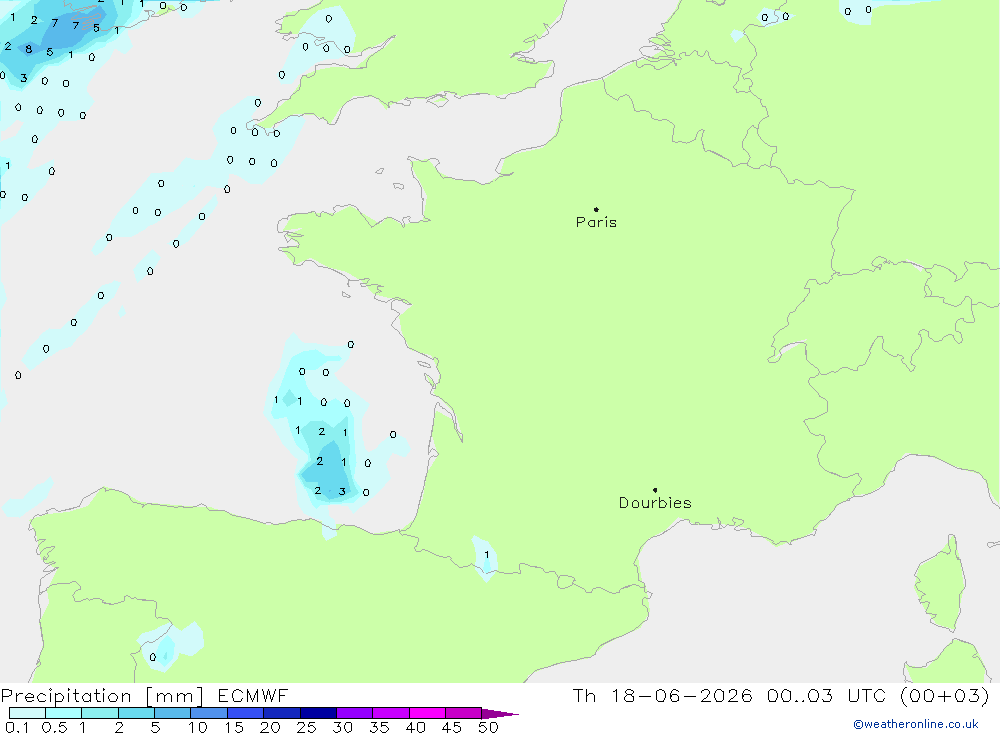
Task: Click the legend scale label '25'
Action: (307, 727)
